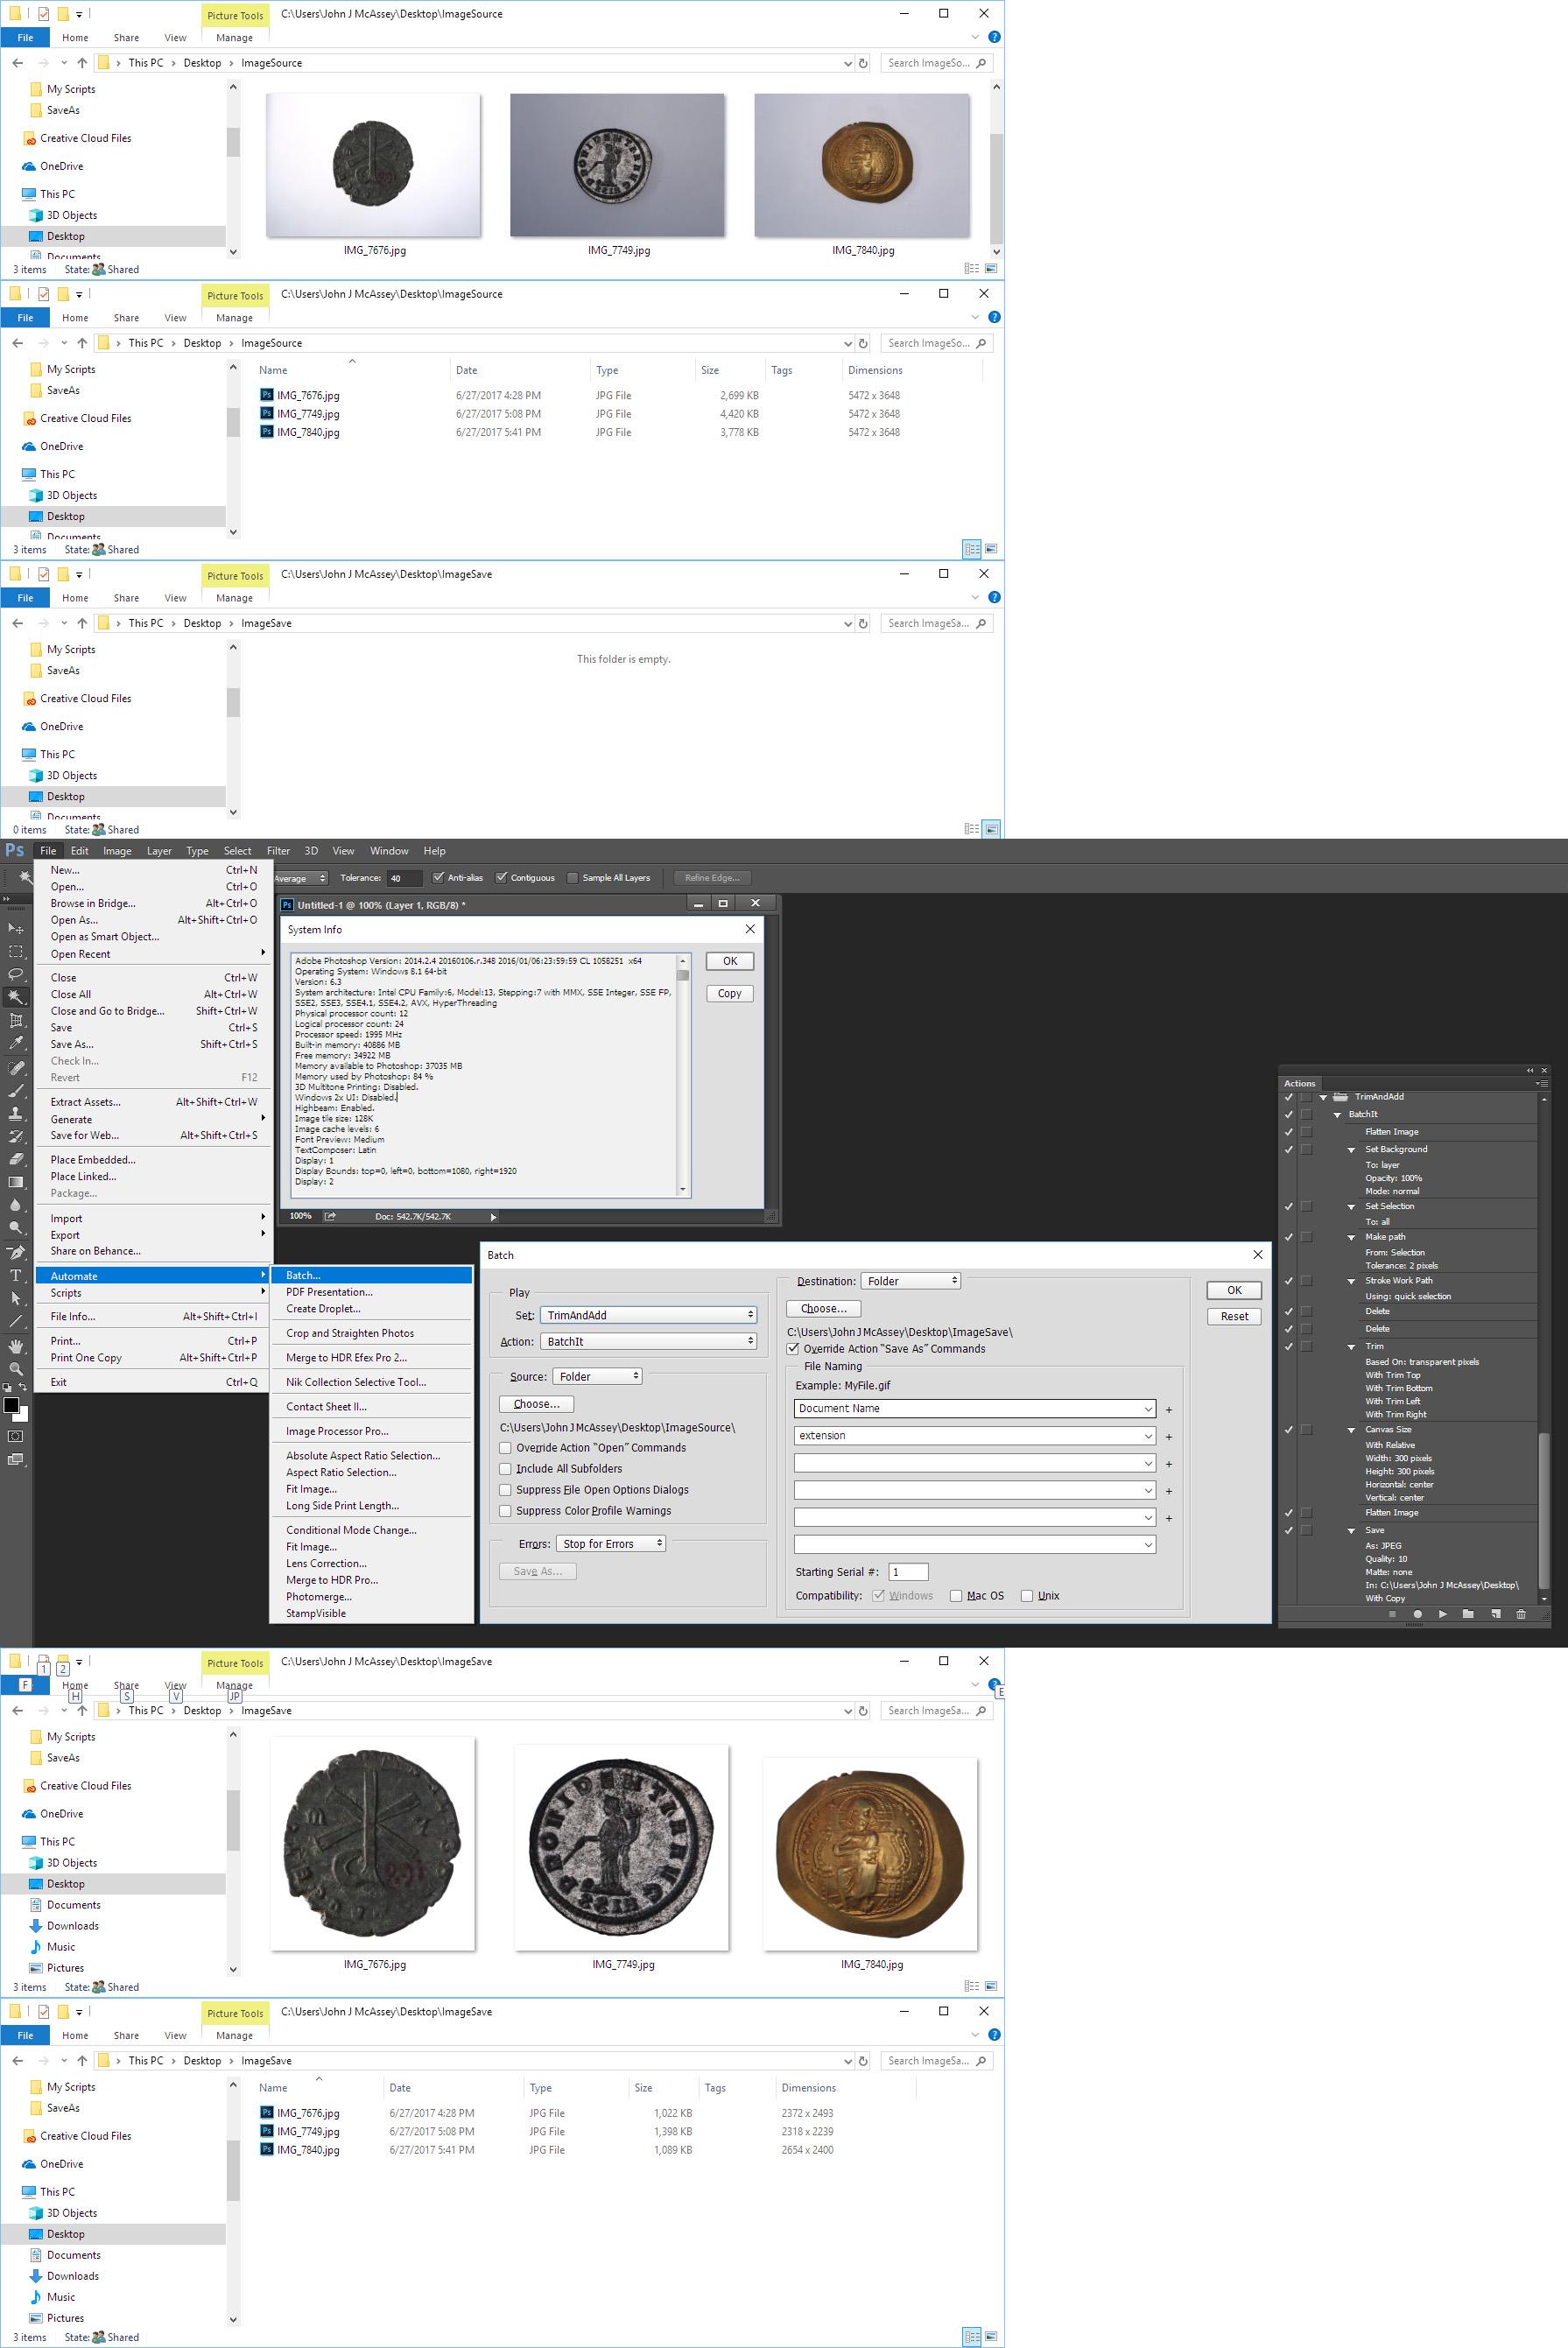Screen dimensions: 1568x2348
Task: Select the Lasso tool
Action: 16,974
